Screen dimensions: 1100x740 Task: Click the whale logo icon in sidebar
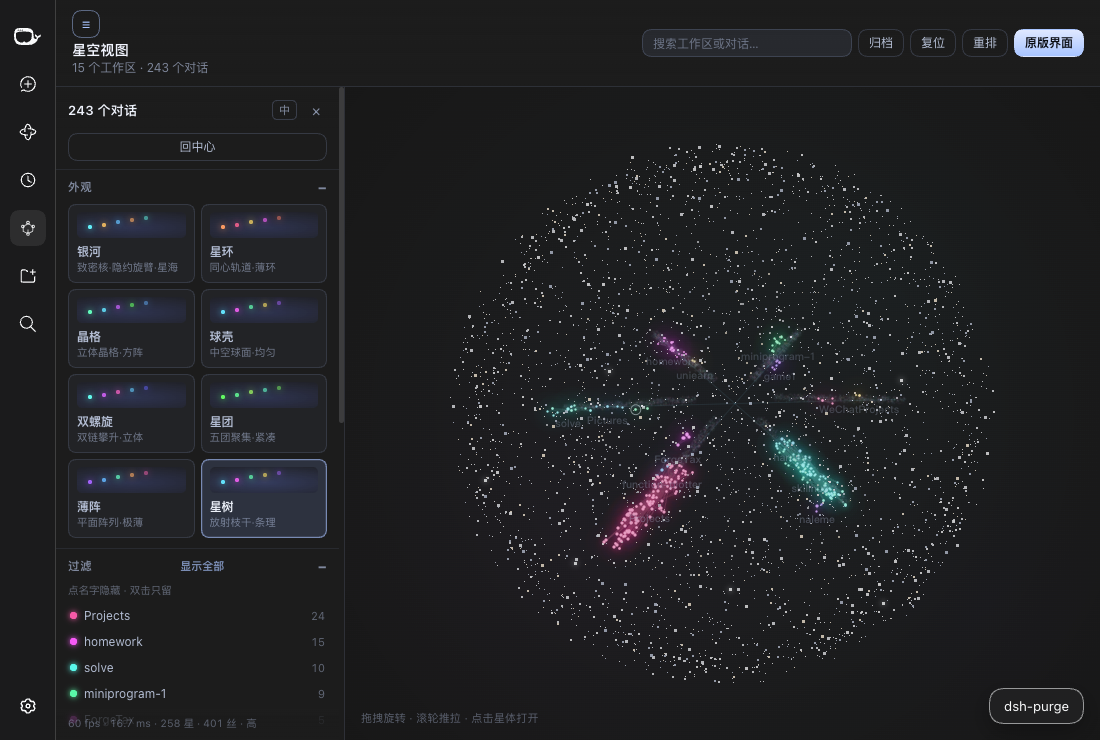[x=27, y=36]
